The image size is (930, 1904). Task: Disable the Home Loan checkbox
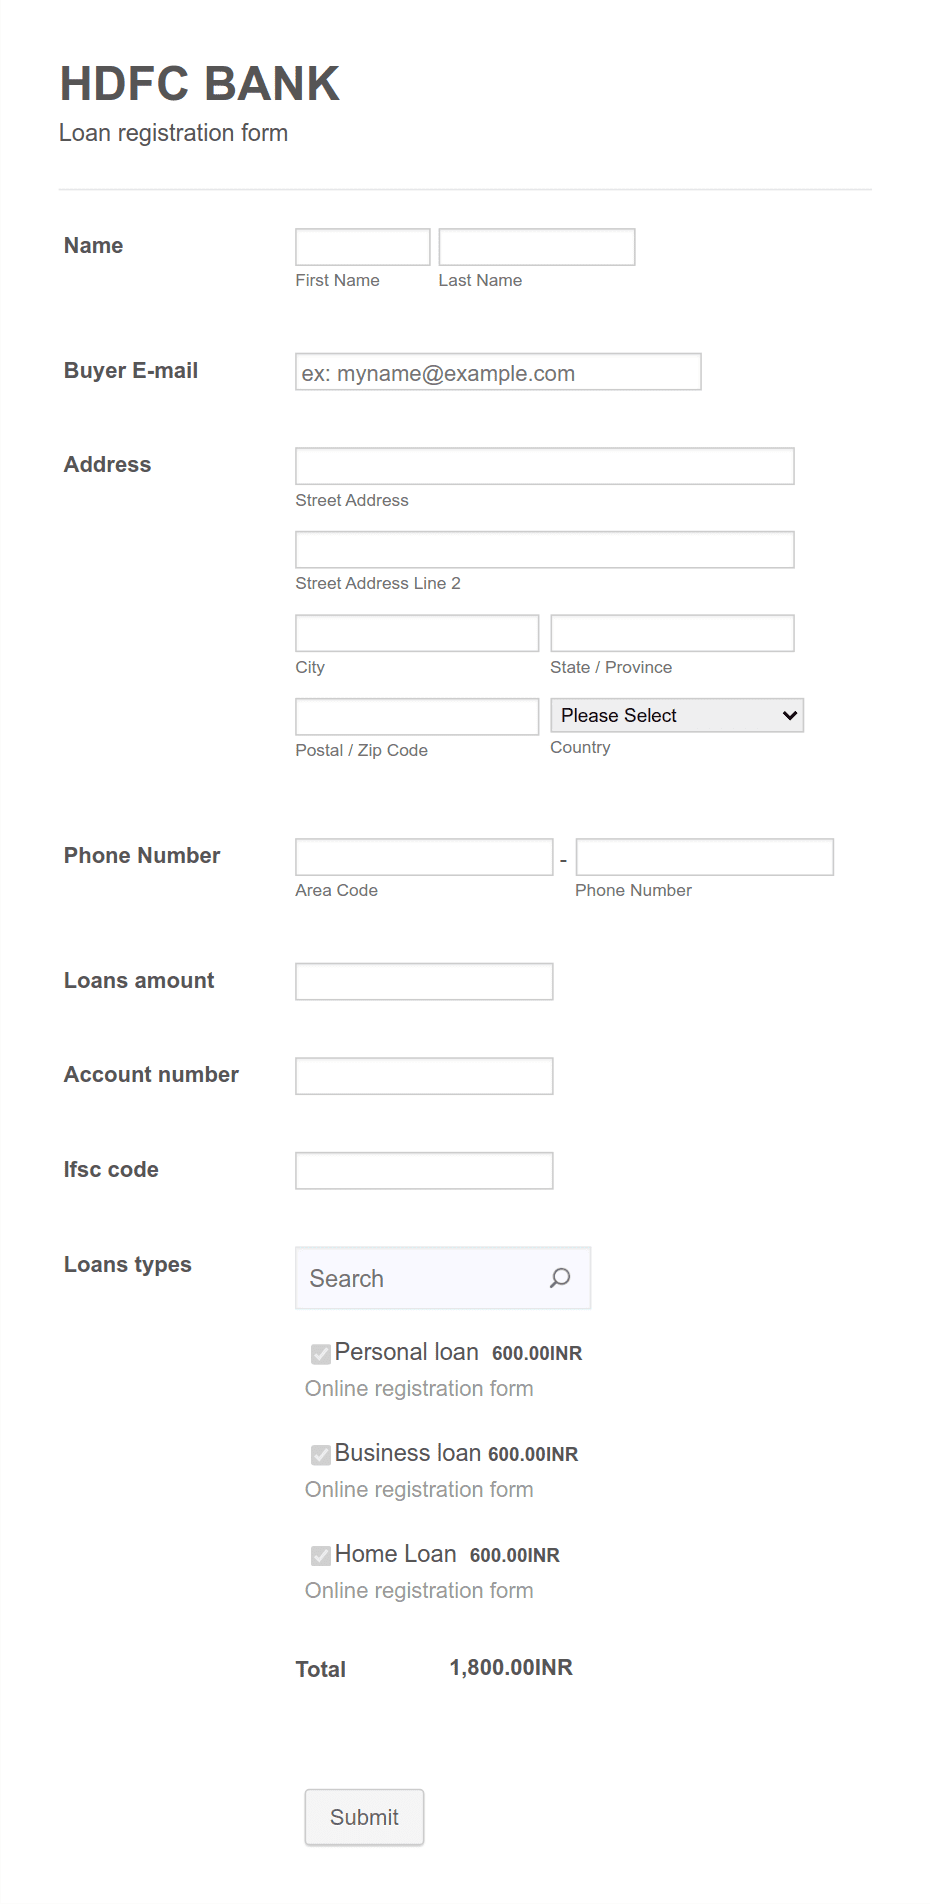click(x=320, y=1556)
